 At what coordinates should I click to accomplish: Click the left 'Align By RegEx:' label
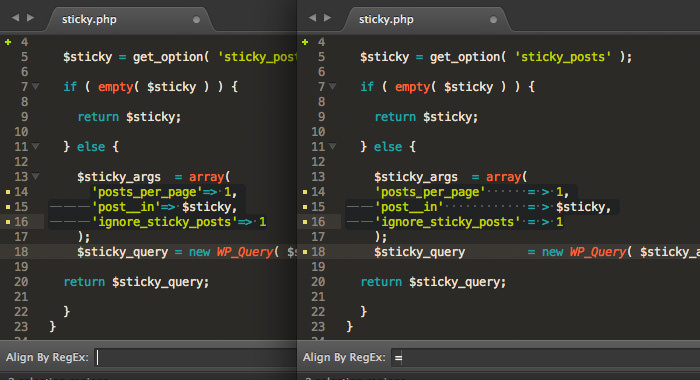click(47, 357)
